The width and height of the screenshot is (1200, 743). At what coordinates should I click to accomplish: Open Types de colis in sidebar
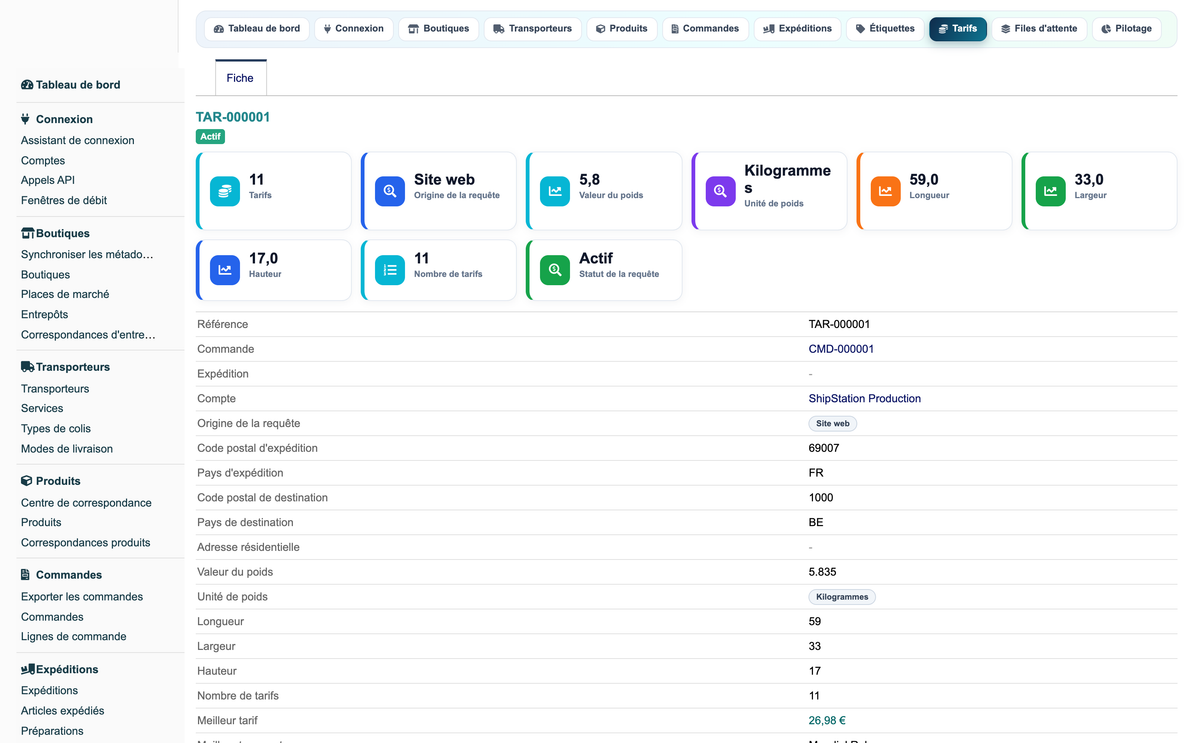(x=56, y=429)
